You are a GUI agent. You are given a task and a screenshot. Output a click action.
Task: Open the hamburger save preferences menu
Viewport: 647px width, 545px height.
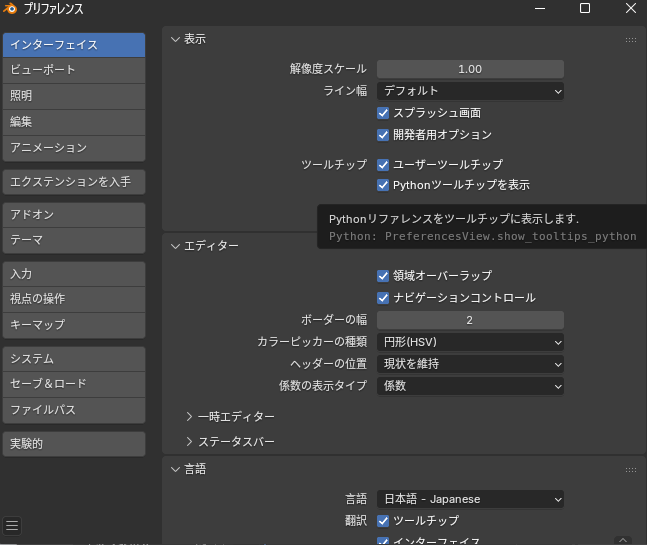pyautogui.click(x=12, y=526)
